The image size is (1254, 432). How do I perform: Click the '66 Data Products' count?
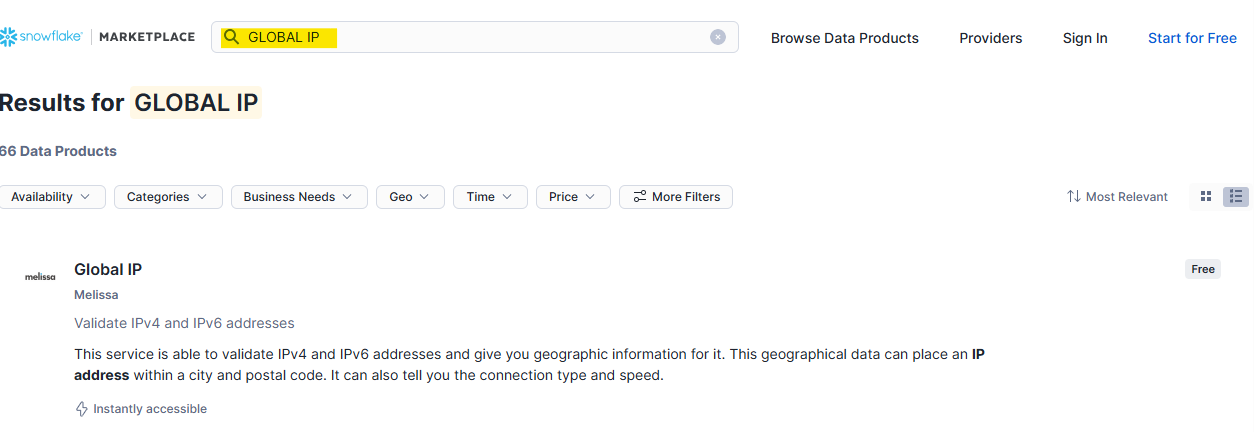click(58, 151)
